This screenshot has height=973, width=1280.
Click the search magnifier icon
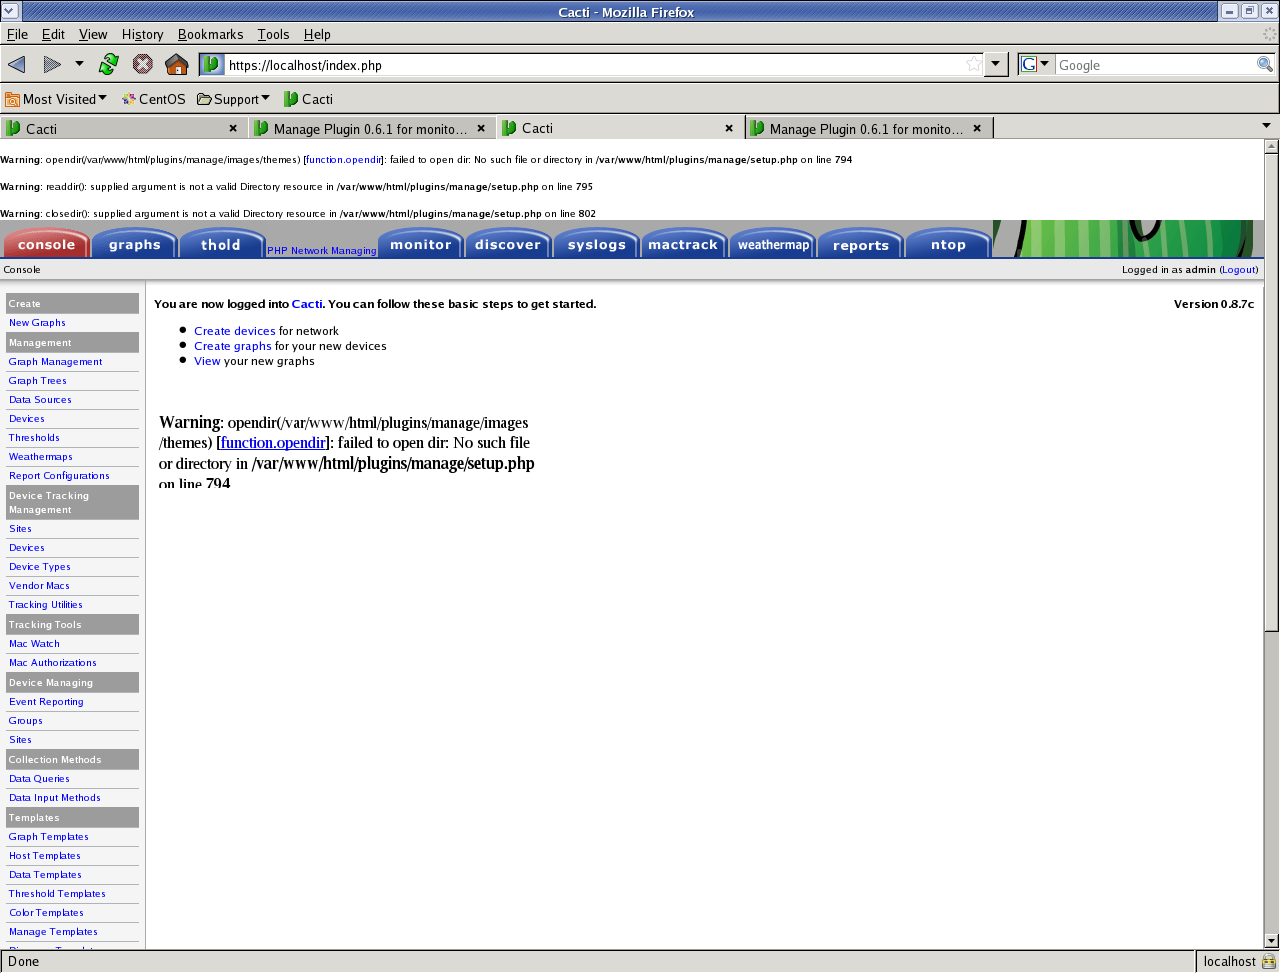click(x=1265, y=65)
